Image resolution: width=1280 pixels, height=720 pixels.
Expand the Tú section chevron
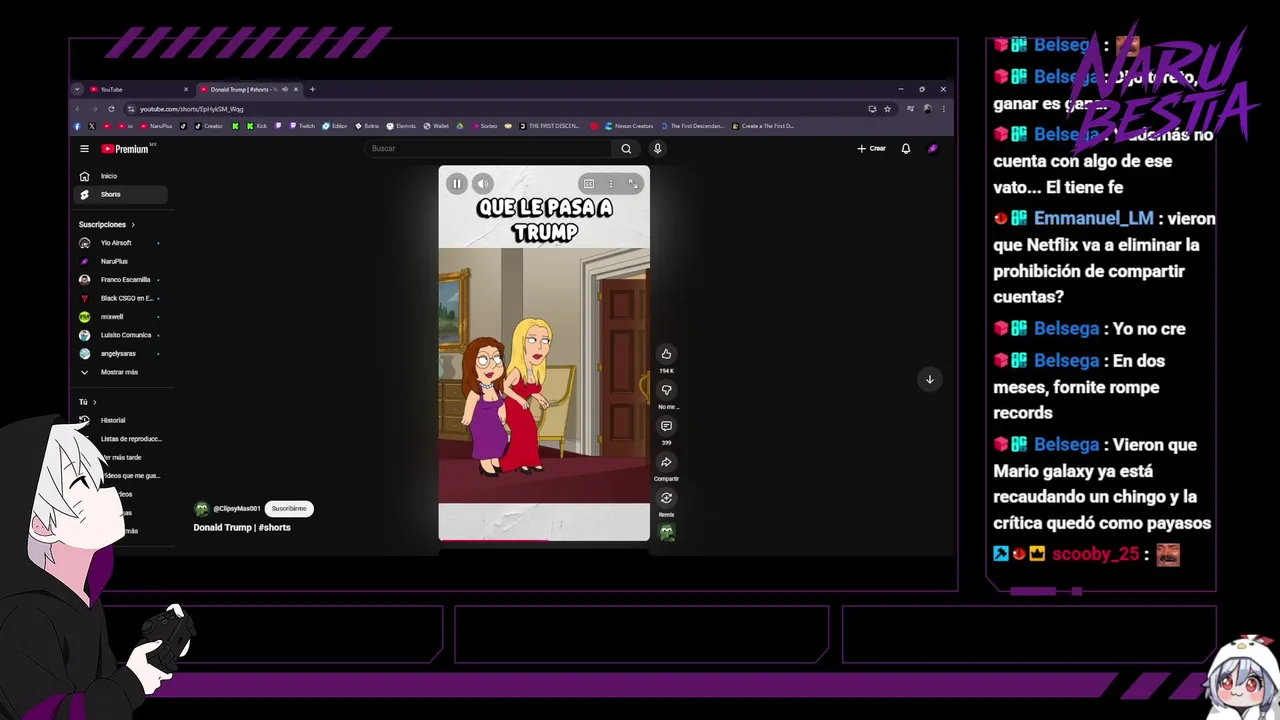[x=95, y=402]
